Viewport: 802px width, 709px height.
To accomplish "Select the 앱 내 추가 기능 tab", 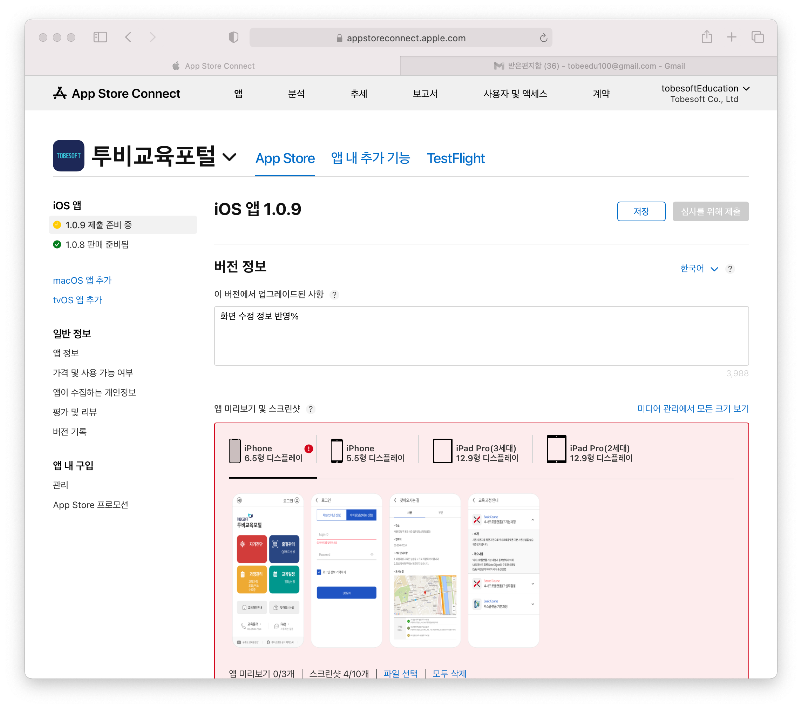I will tap(370, 158).
